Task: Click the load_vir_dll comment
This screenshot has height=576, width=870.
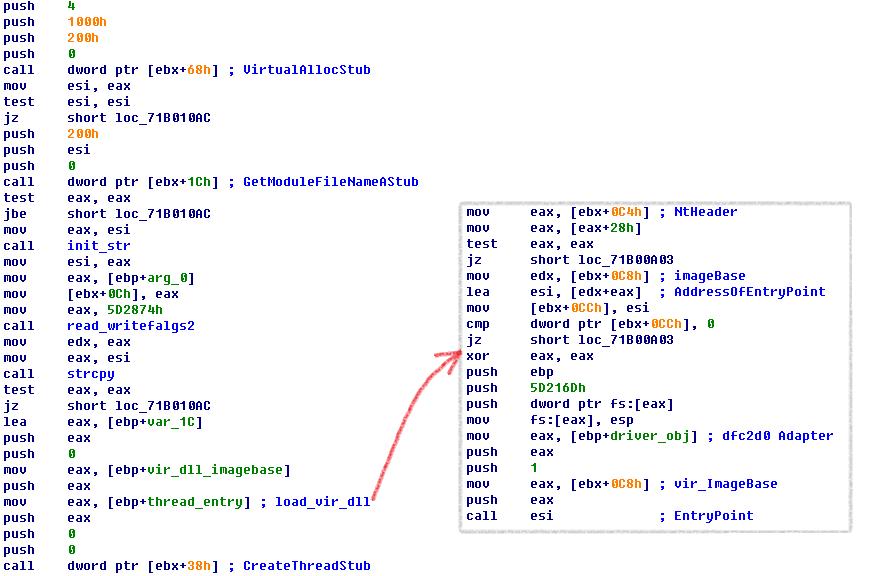Action: pos(322,502)
